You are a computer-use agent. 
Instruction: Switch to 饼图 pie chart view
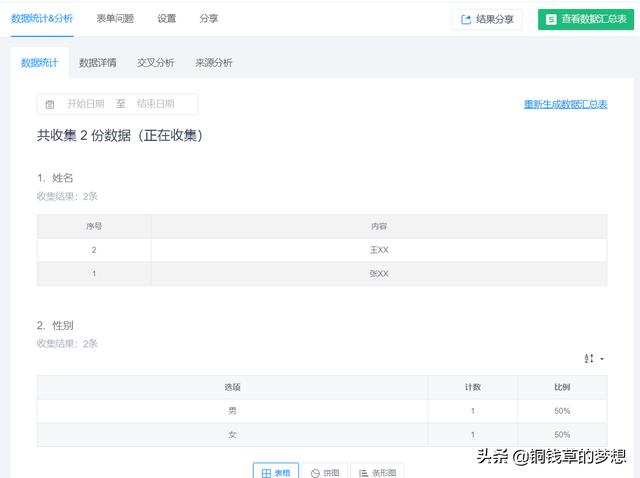point(325,472)
